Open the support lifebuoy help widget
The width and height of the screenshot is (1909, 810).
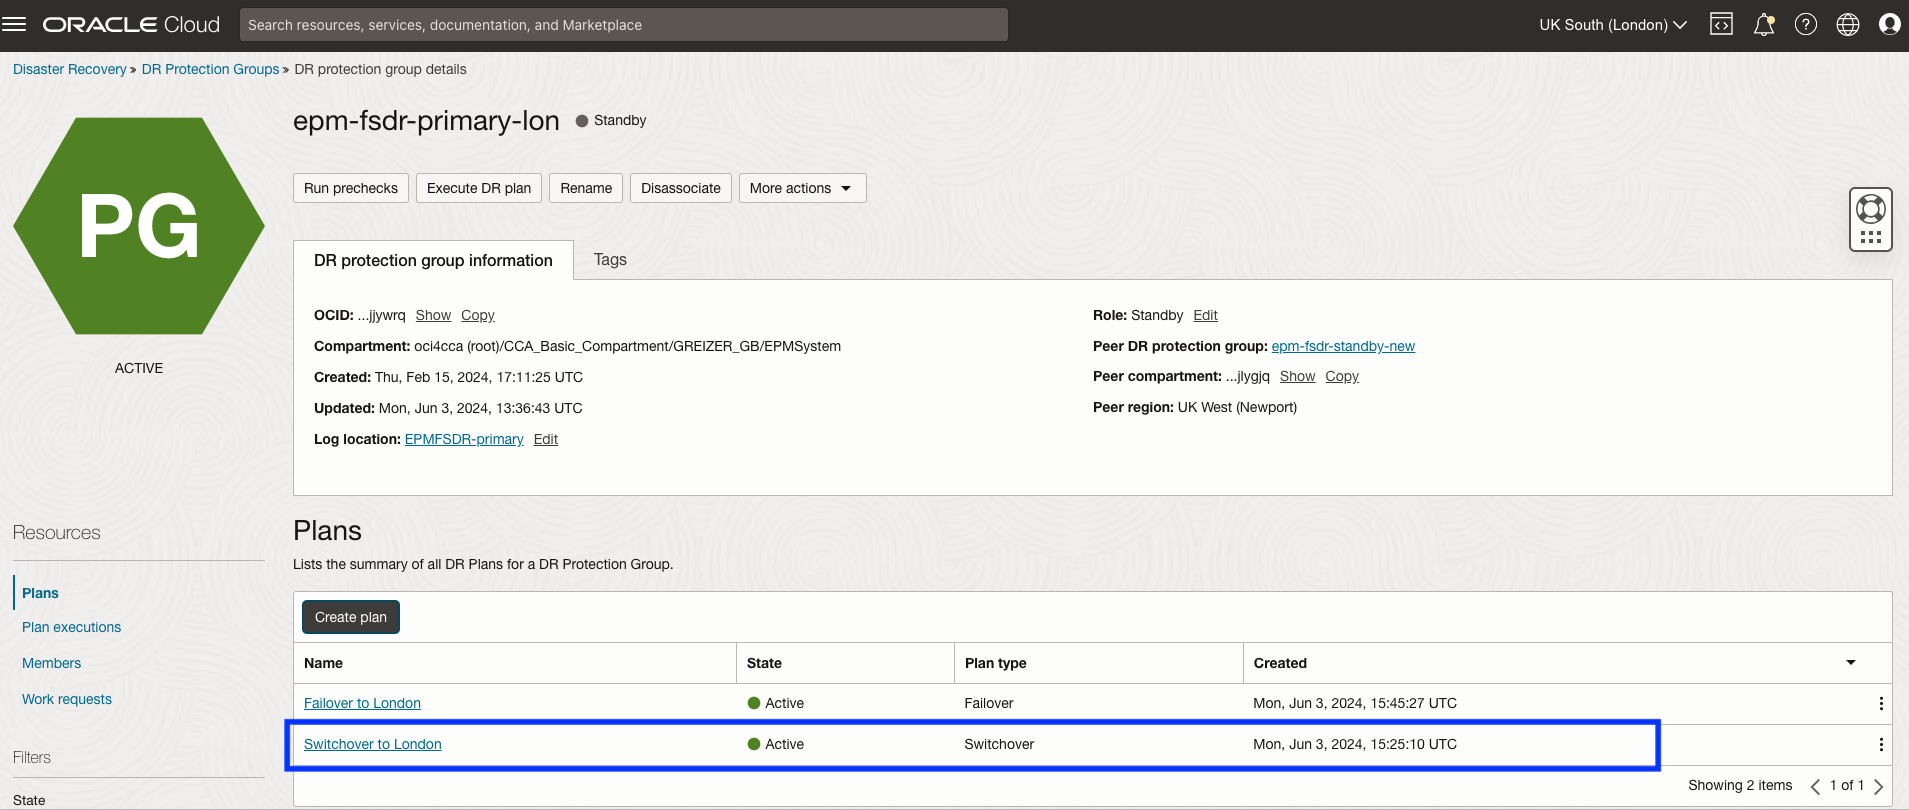tap(1871, 219)
